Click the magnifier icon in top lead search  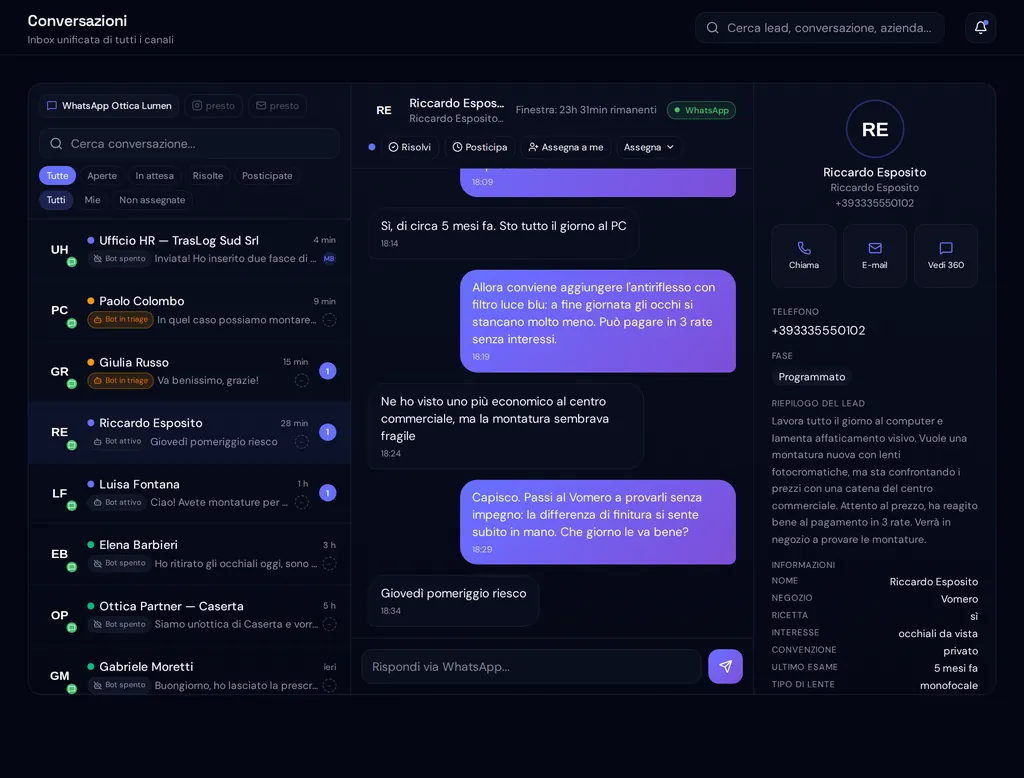coord(712,27)
